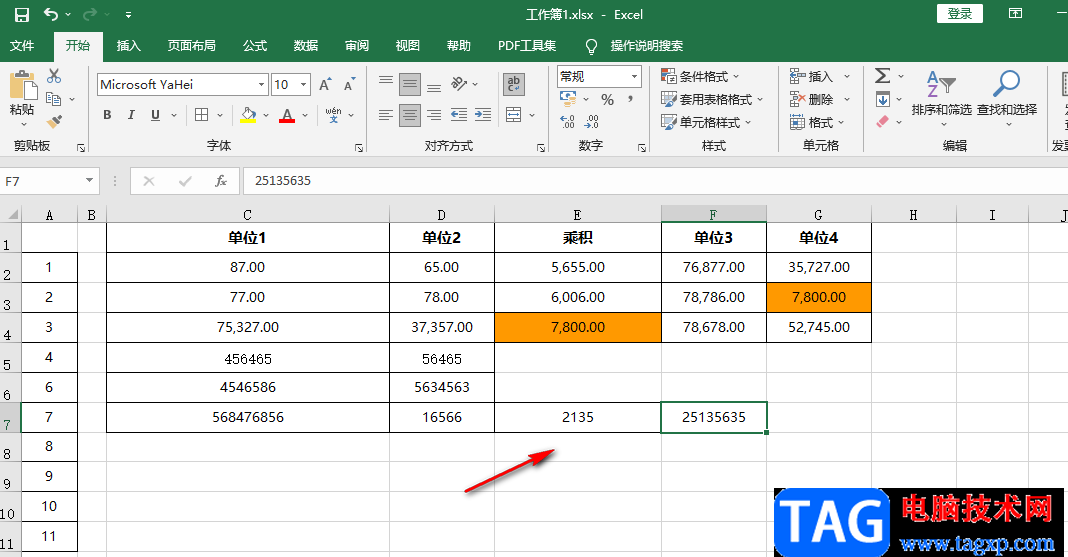Apply red font color A
The height and width of the screenshot is (557, 1068).
[x=287, y=114]
